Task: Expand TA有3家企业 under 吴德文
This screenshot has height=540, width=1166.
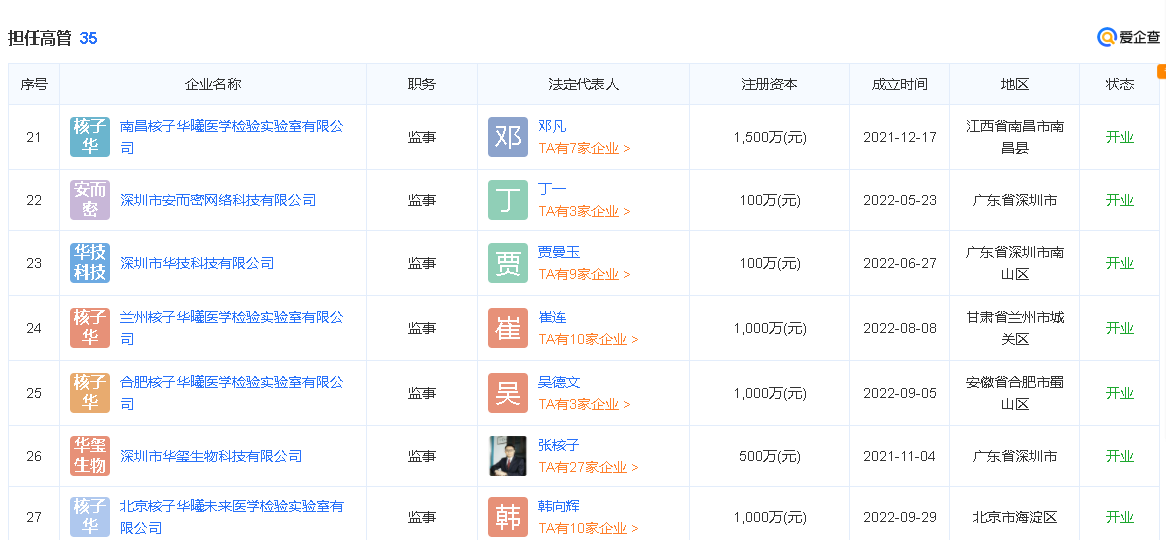Action: (584, 404)
